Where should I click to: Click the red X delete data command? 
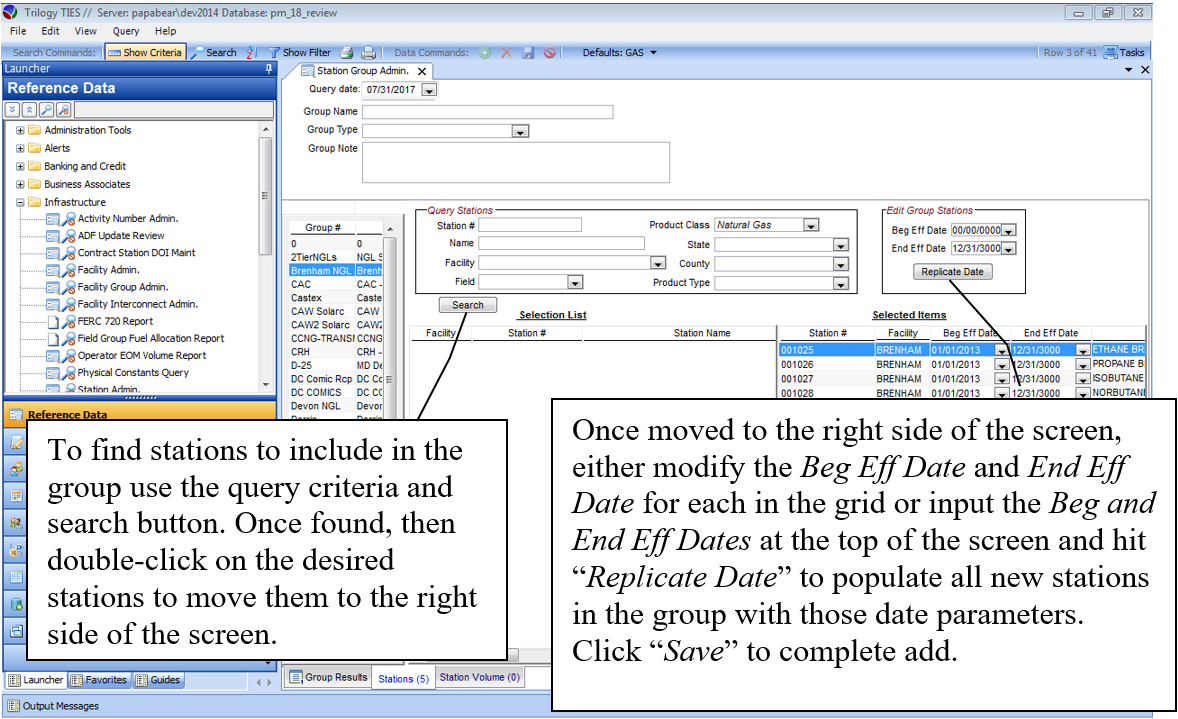point(506,52)
